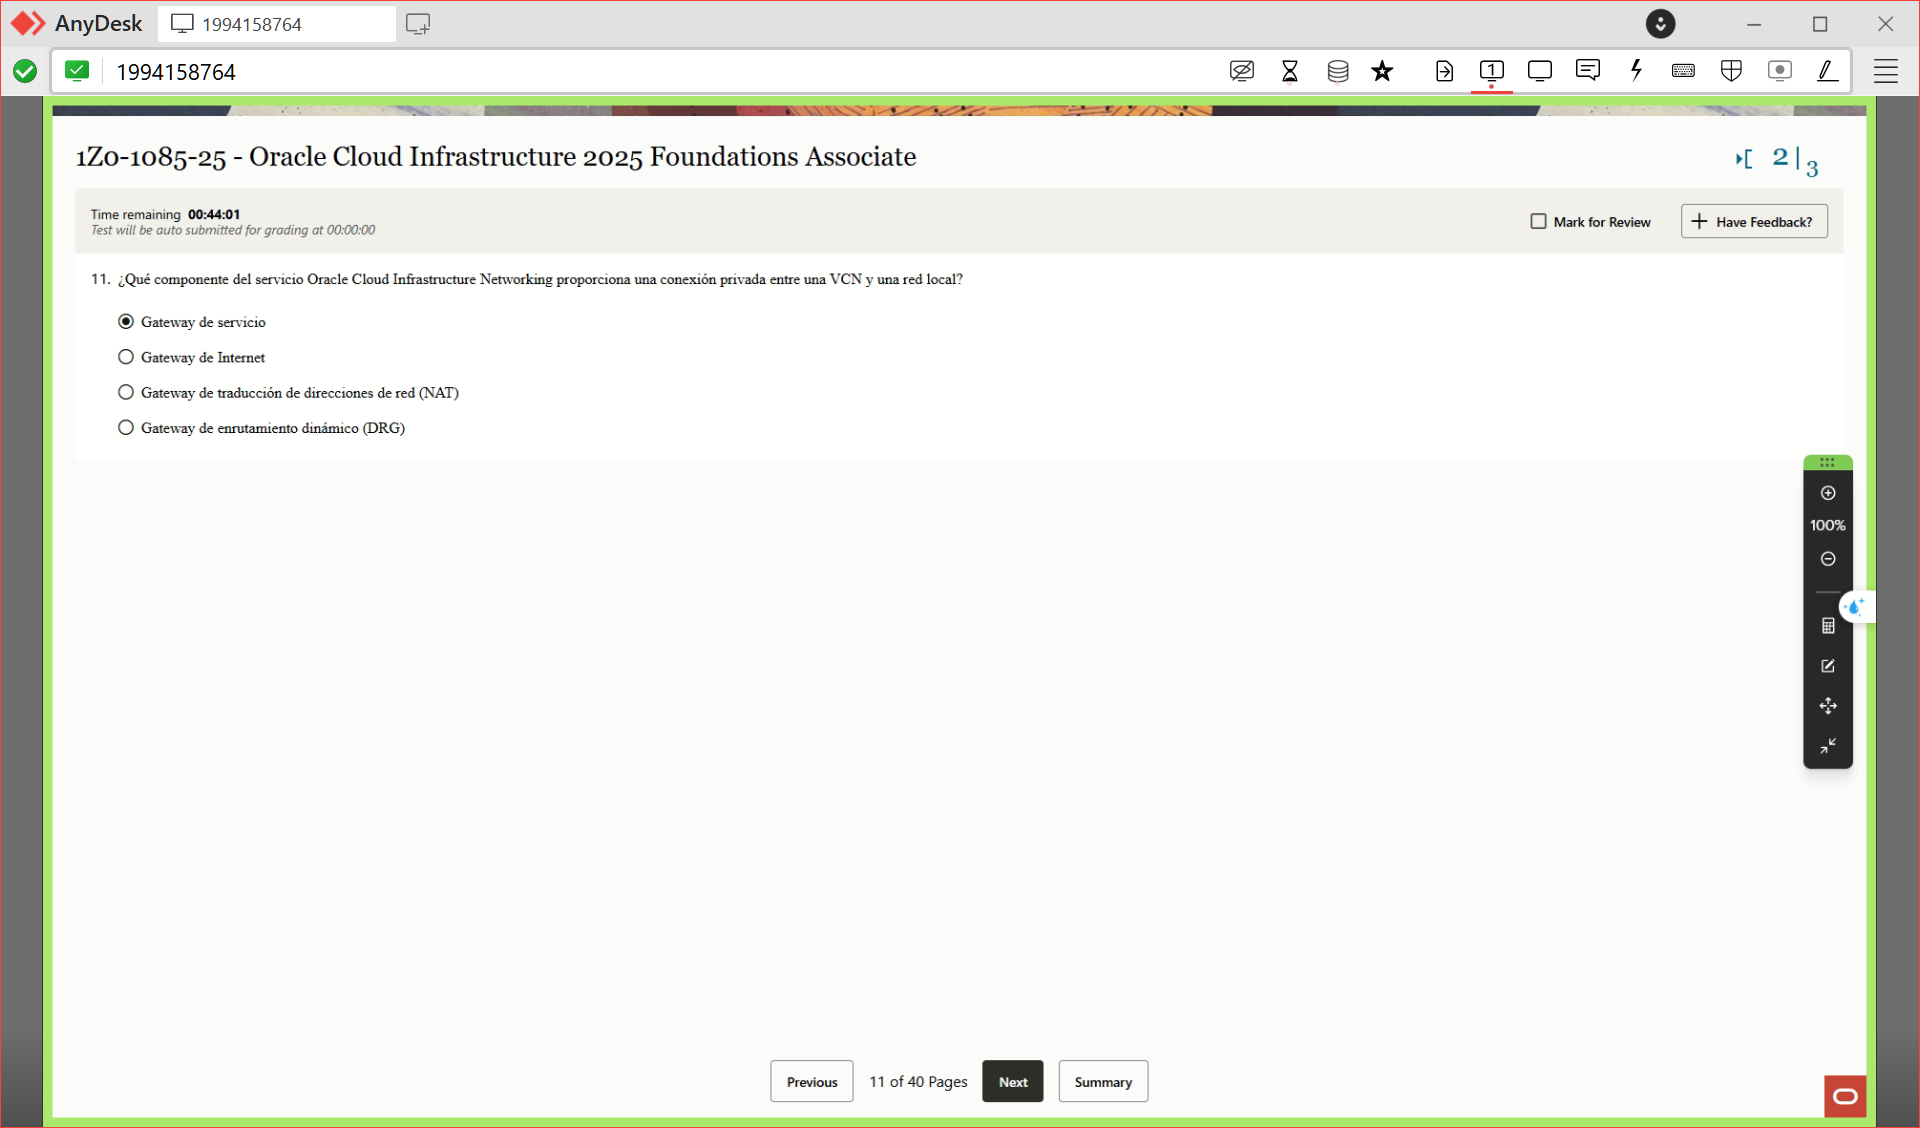Select the Gateway de Internet option
The height and width of the screenshot is (1128, 1920).
click(x=126, y=357)
